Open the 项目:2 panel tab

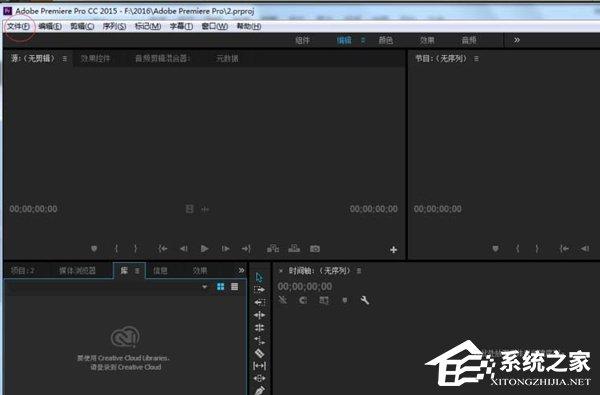click(x=23, y=271)
